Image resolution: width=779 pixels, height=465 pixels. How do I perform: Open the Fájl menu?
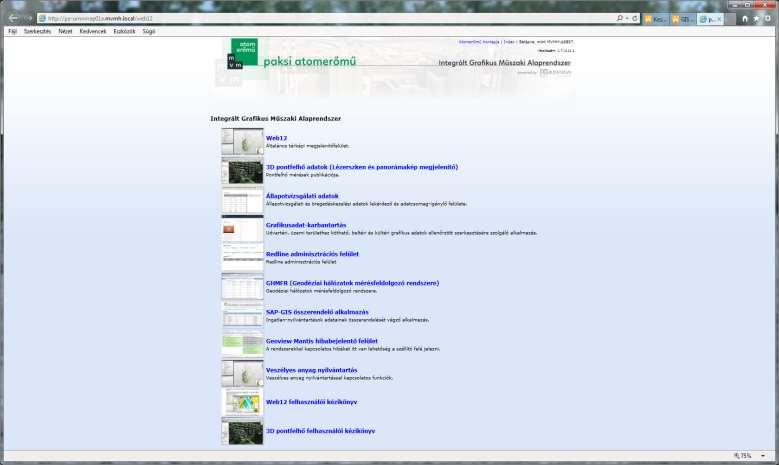pyautogui.click(x=12, y=31)
